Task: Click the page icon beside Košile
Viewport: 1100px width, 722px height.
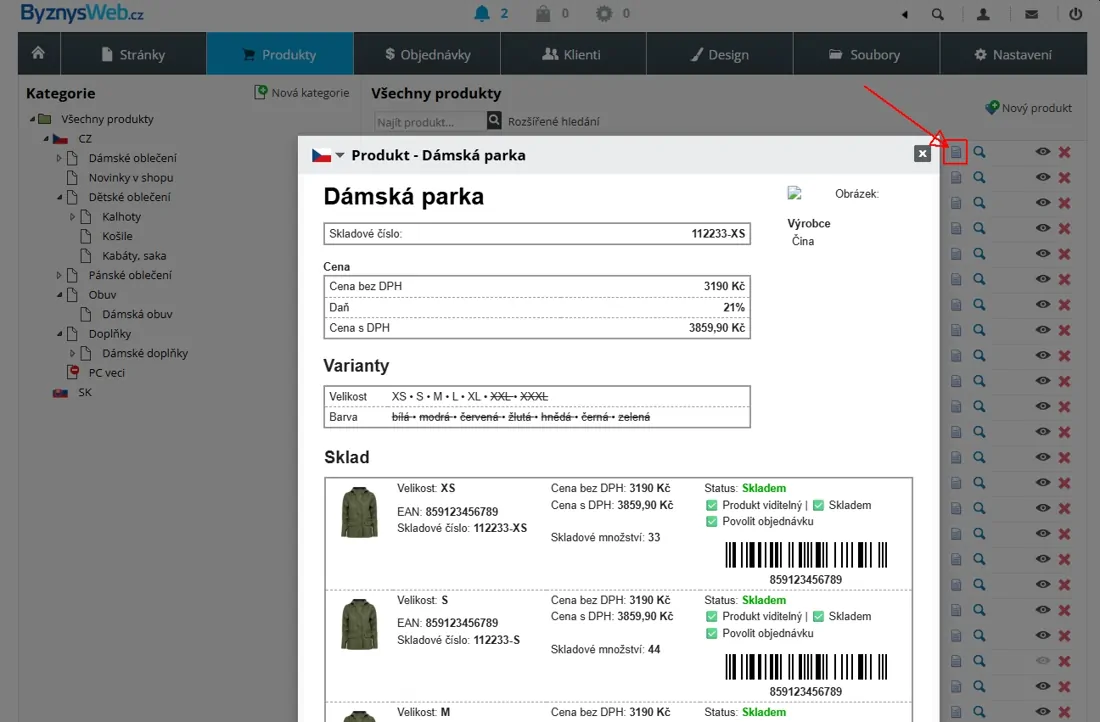Action: pos(86,236)
